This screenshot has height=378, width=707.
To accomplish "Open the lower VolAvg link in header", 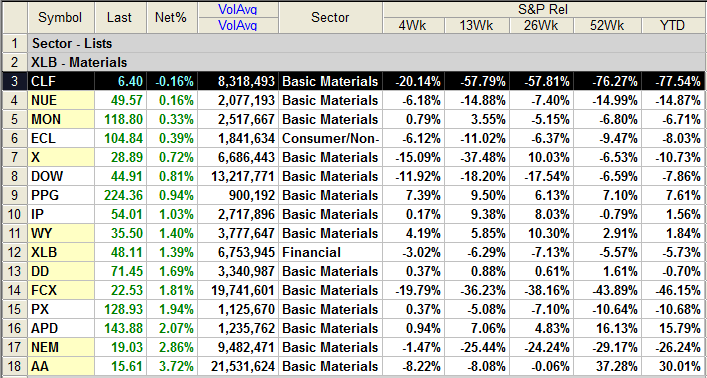I will click(x=238, y=26).
